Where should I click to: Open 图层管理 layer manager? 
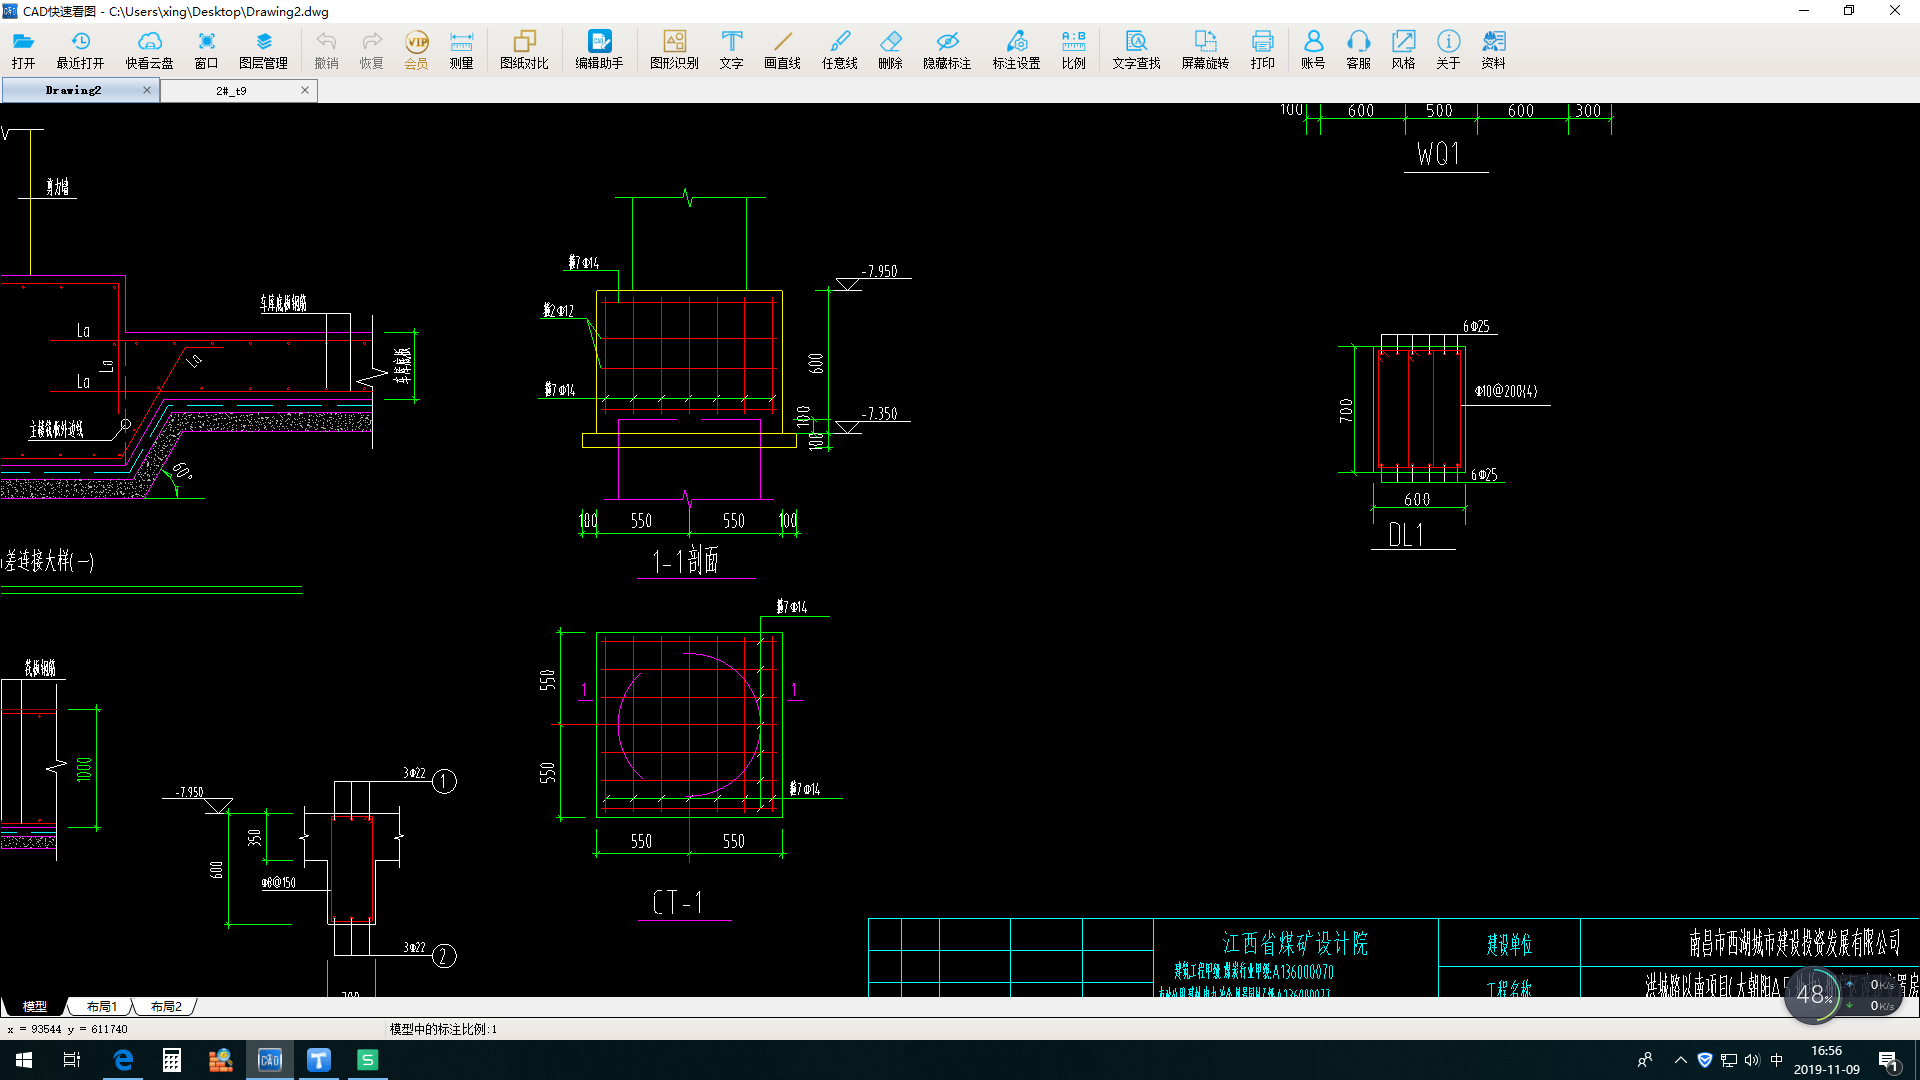pos(263,49)
